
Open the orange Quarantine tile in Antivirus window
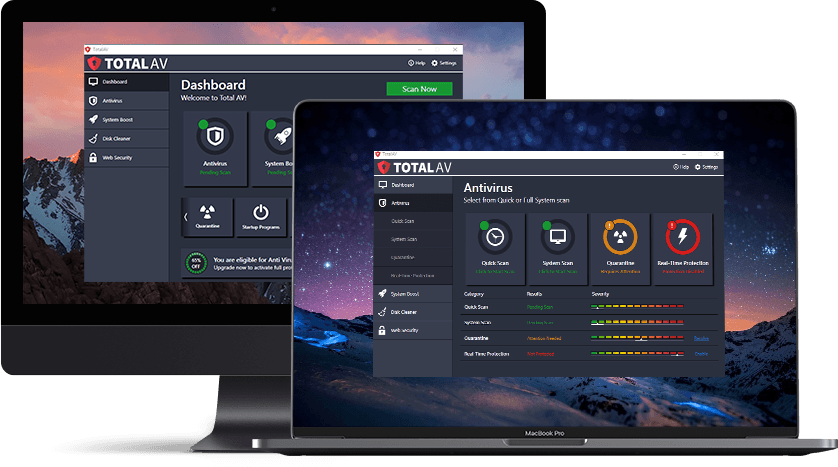click(x=620, y=243)
